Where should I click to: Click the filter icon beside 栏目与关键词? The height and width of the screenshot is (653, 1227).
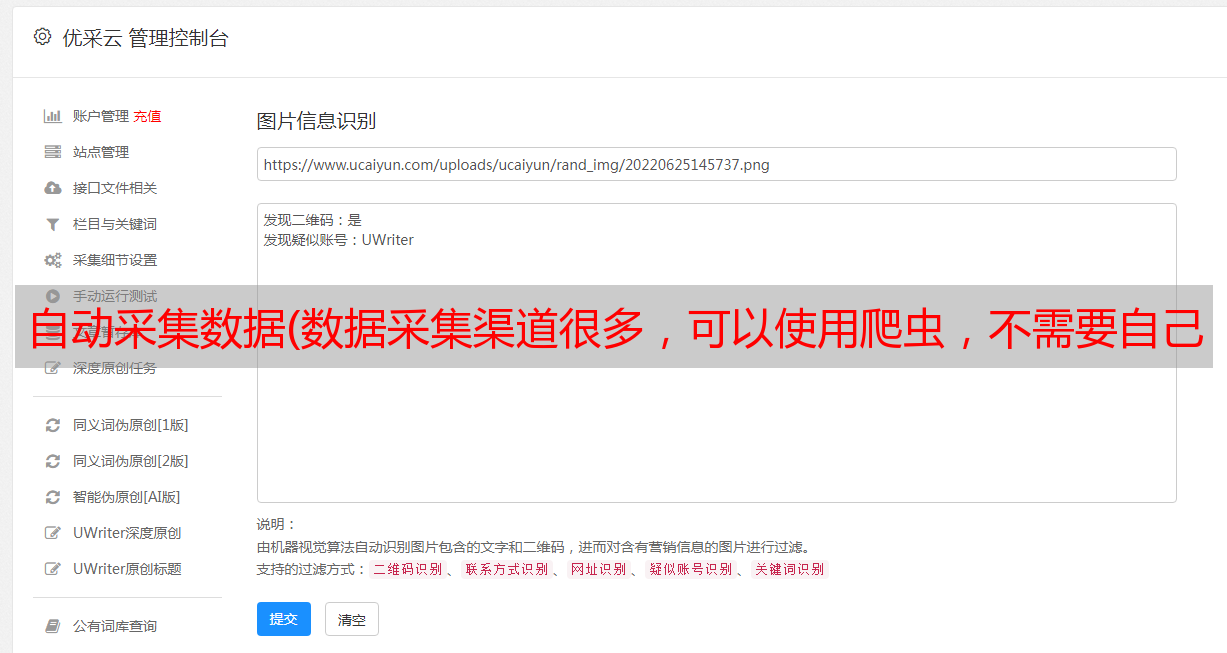53,224
